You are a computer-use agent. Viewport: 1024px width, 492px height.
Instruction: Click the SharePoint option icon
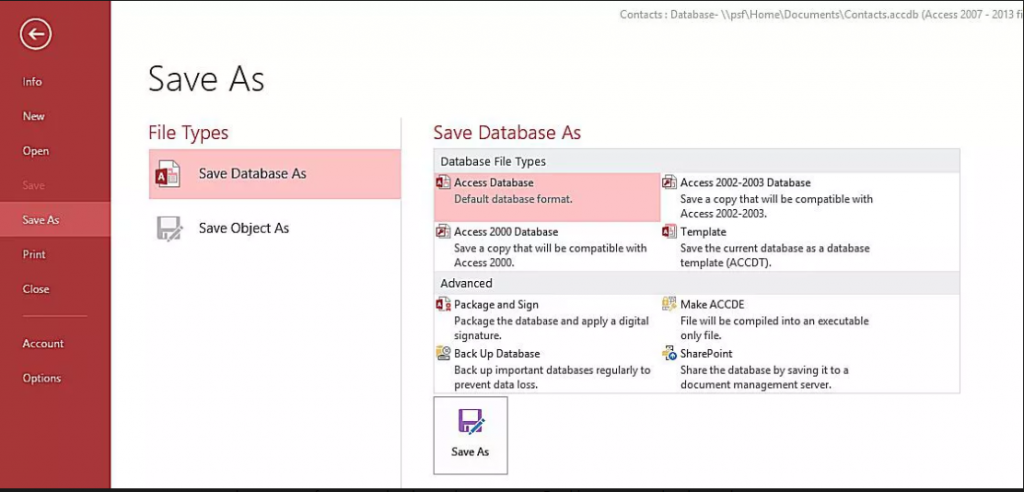[669, 353]
